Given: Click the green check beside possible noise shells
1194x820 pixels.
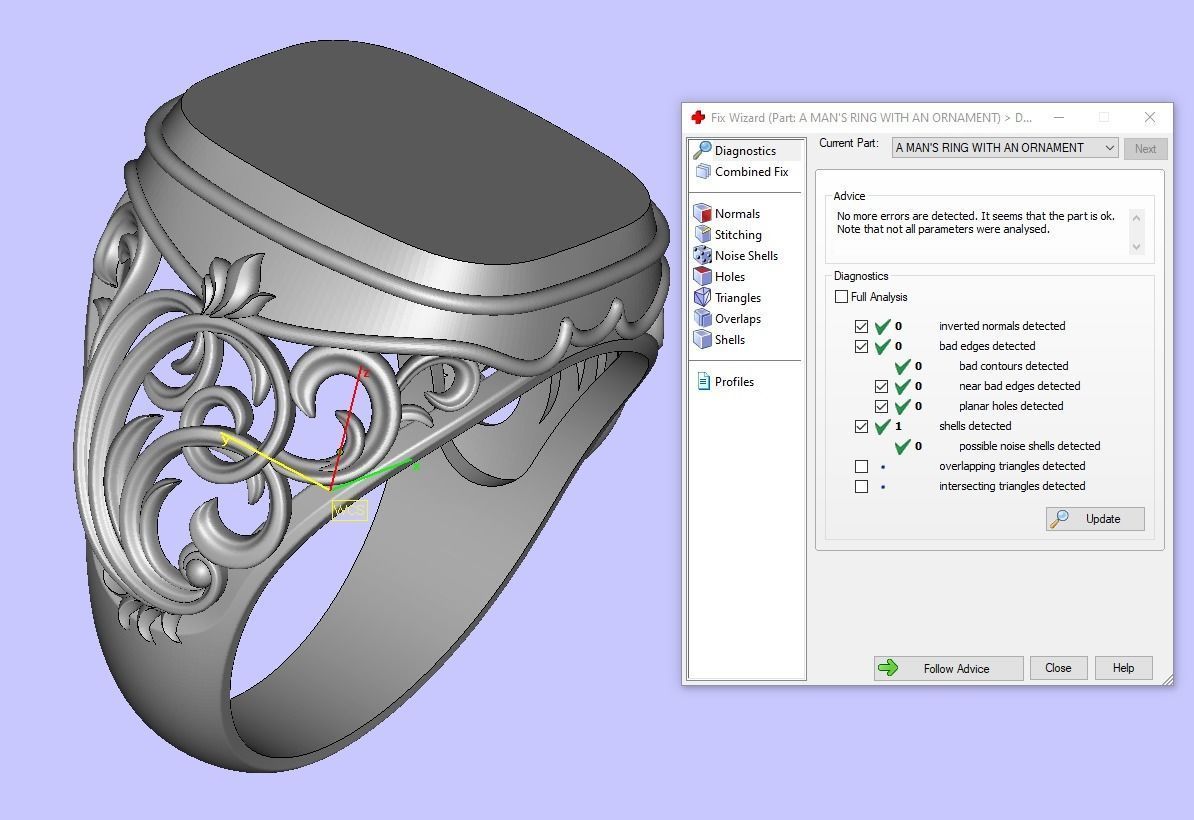Looking at the screenshot, I should (x=902, y=446).
